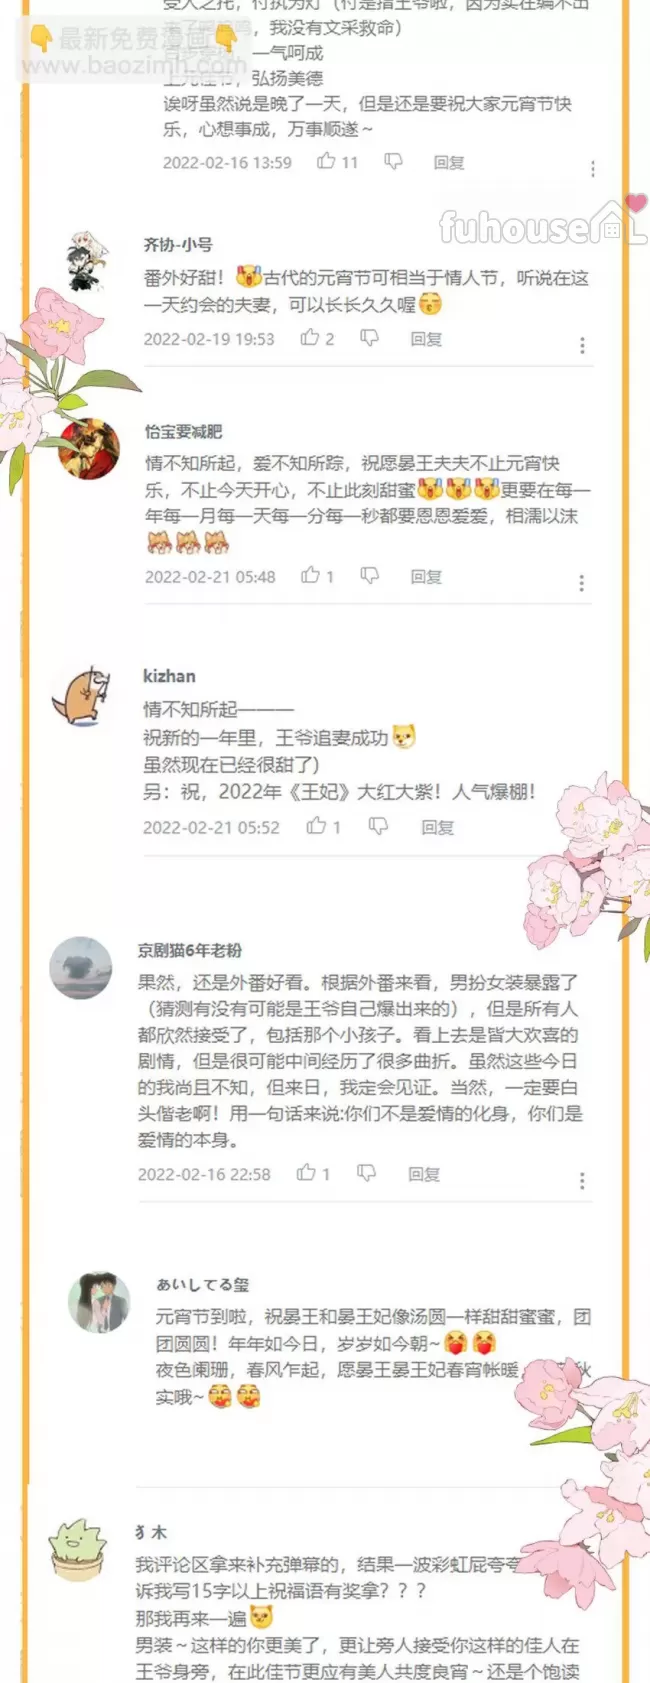Reply to the comment by kizhan
Image resolution: width=650 pixels, height=1683 pixels.
437,827
